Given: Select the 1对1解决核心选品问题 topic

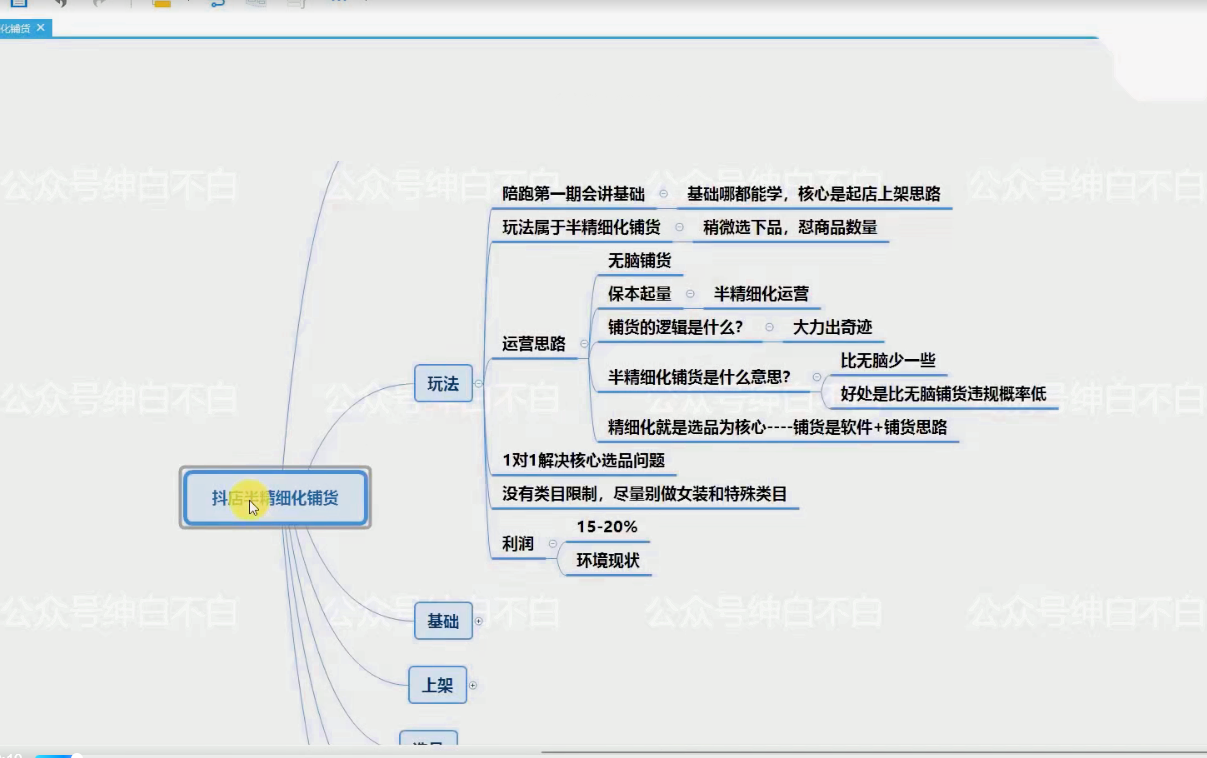Looking at the screenshot, I should (x=583, y=461).
